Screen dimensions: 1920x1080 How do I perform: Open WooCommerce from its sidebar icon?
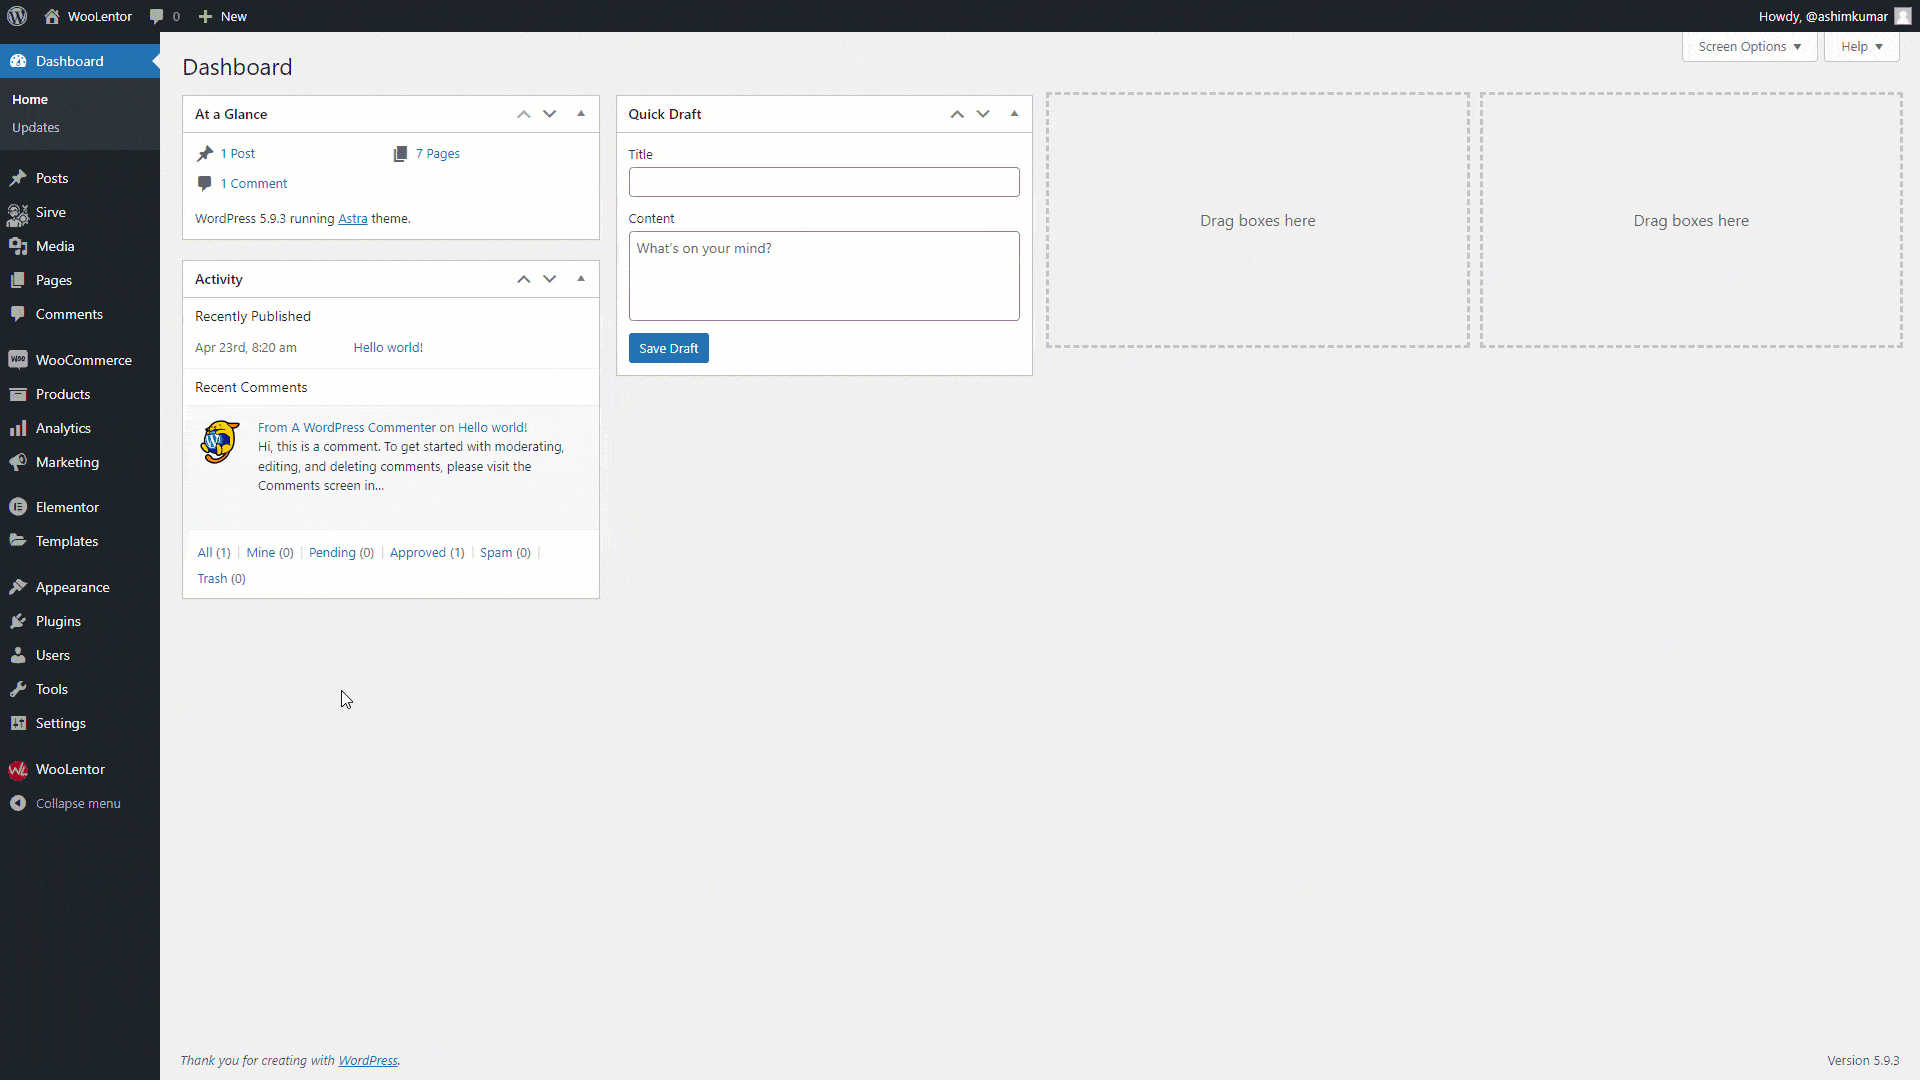point(19,359)
